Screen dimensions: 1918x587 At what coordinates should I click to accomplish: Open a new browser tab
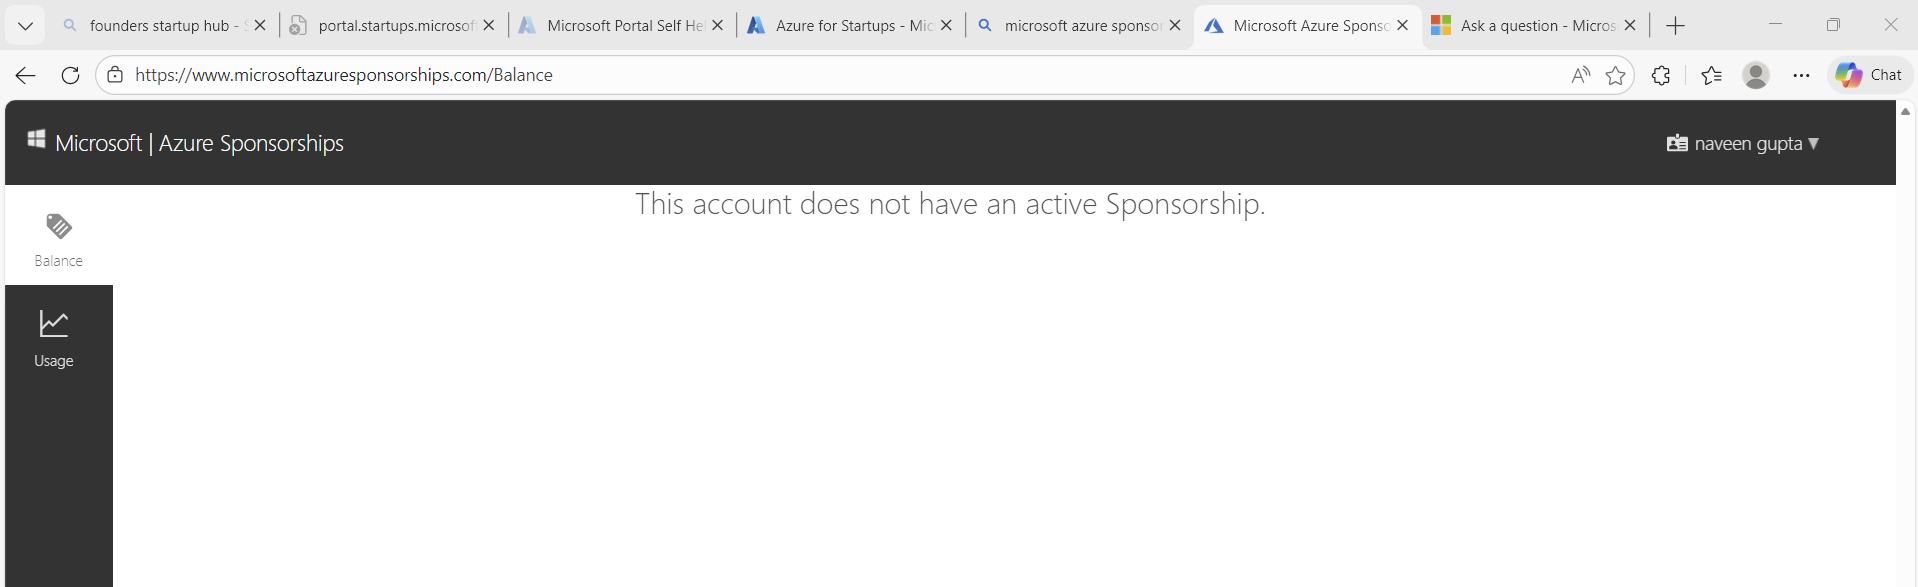tap(1676, 26)
